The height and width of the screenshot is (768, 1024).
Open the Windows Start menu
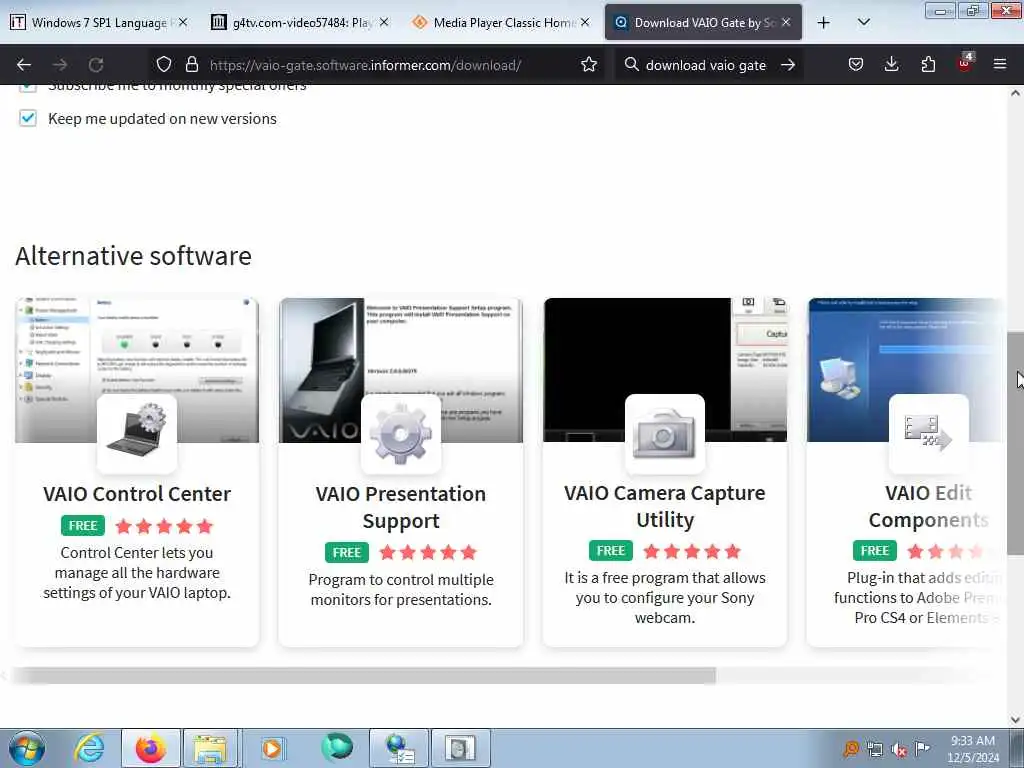27,748
